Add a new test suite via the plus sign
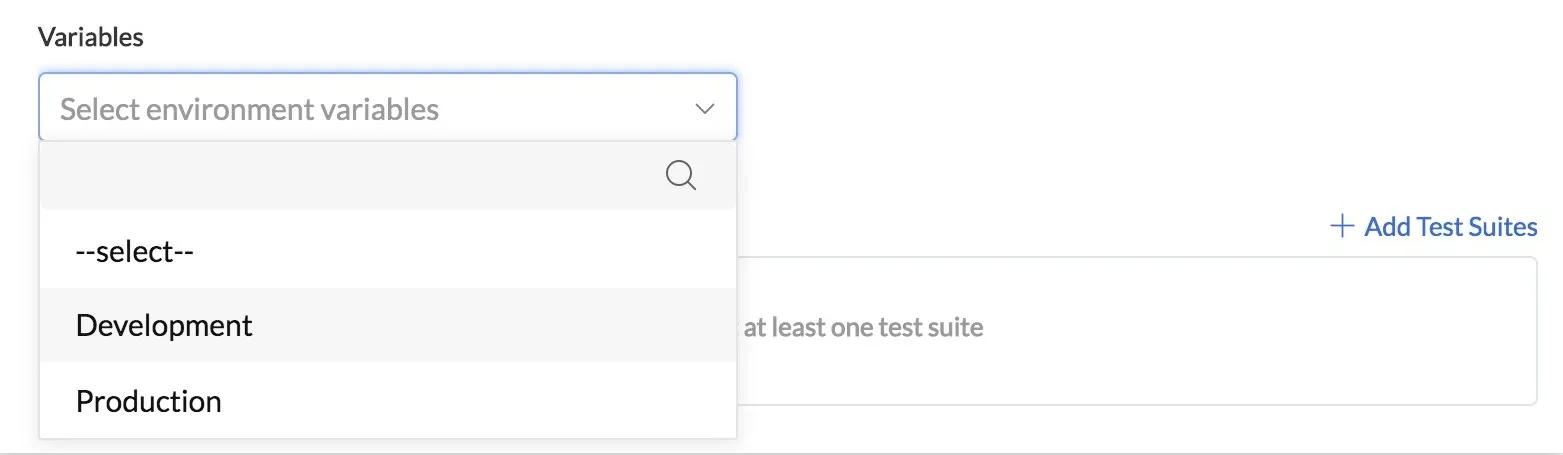This screenshot has height=455, width=1563. click(1341, 227)
